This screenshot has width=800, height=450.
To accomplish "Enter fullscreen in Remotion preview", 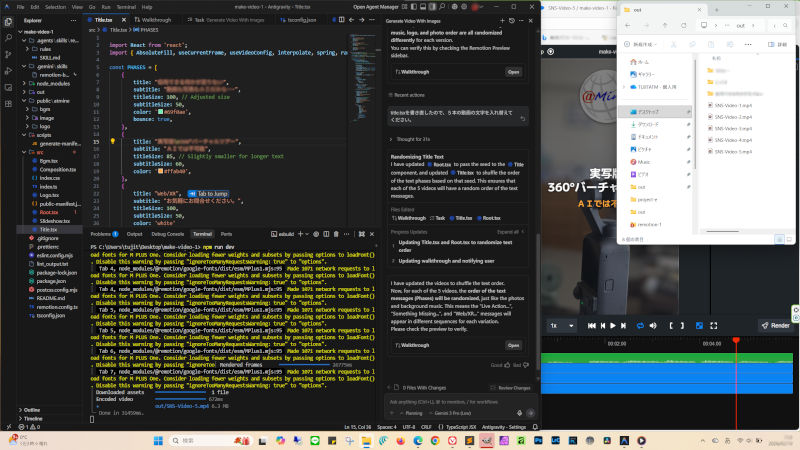I will pyautogui.click(x=712, y=326).
